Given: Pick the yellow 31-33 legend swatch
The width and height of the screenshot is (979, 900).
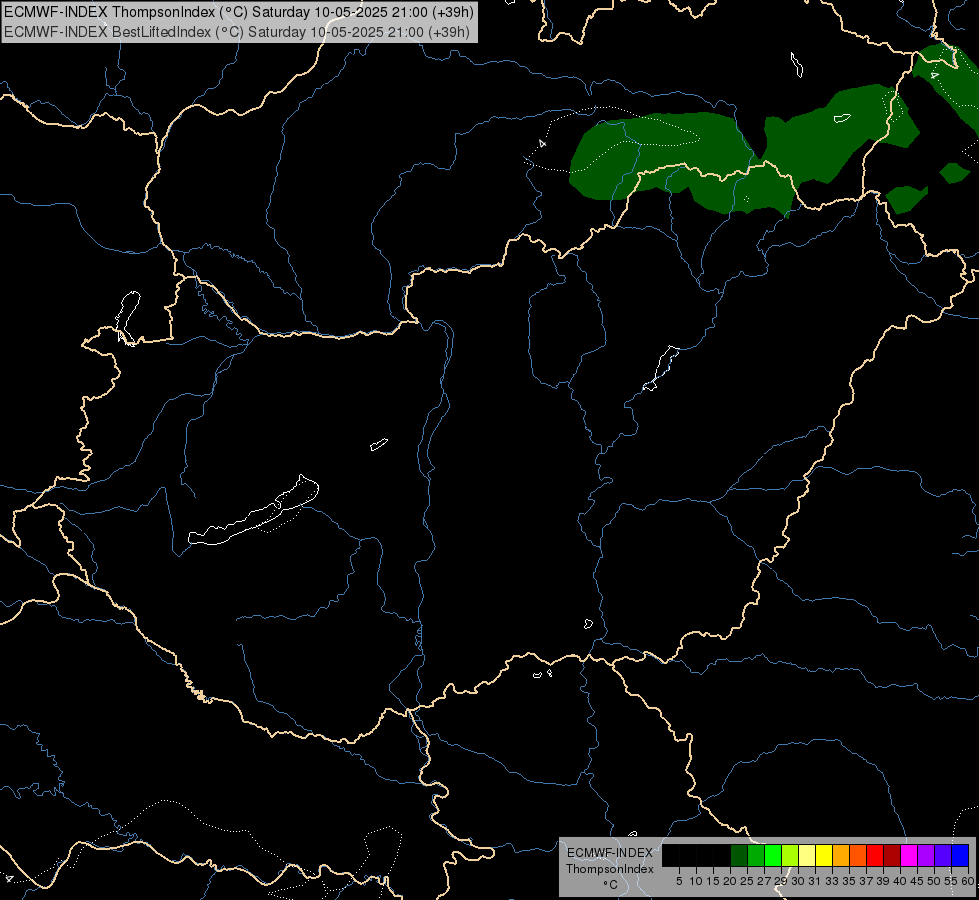Looking at the screenshot, I should pyautogui.click(x=824, y=855).
